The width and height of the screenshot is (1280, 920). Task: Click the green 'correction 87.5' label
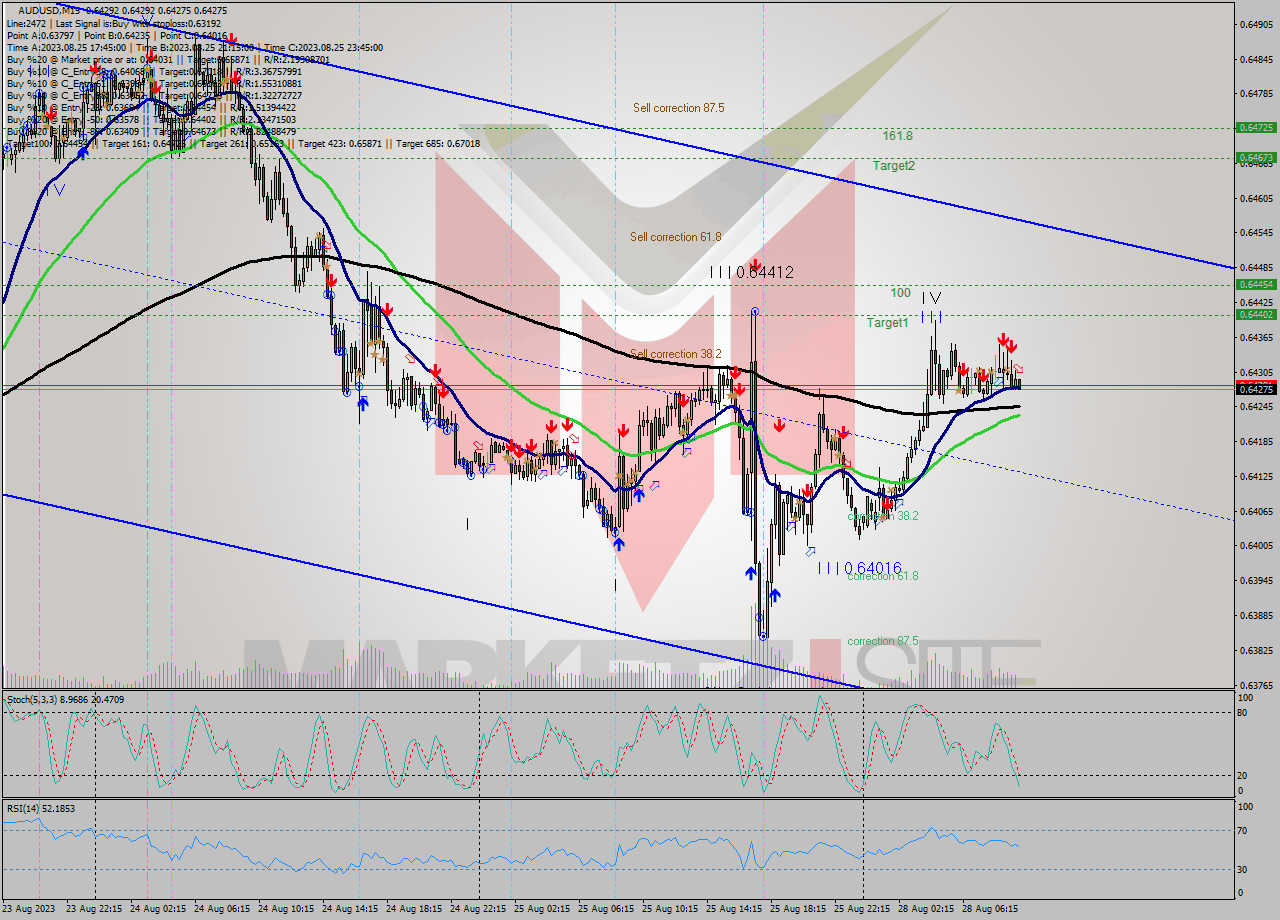(882, 641)
